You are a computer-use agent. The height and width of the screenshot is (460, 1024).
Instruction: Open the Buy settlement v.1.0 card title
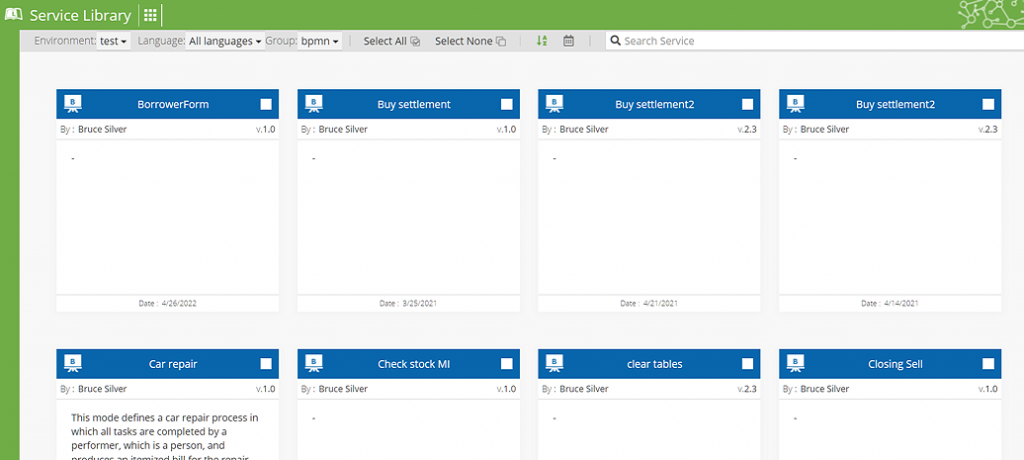pos(414,104)
